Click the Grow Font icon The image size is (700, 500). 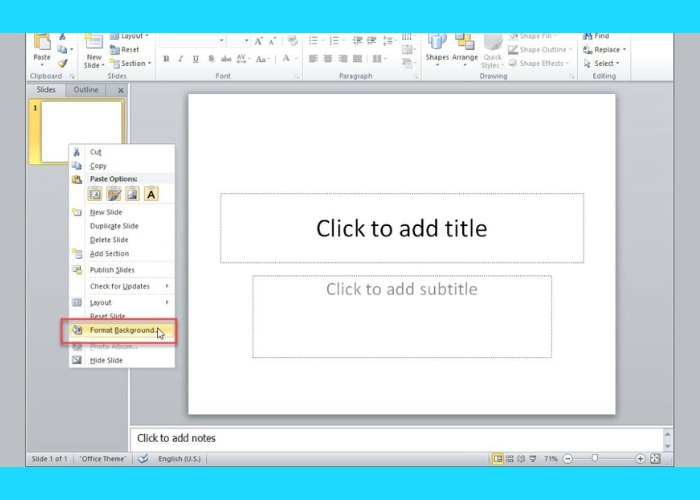[258, 42]
